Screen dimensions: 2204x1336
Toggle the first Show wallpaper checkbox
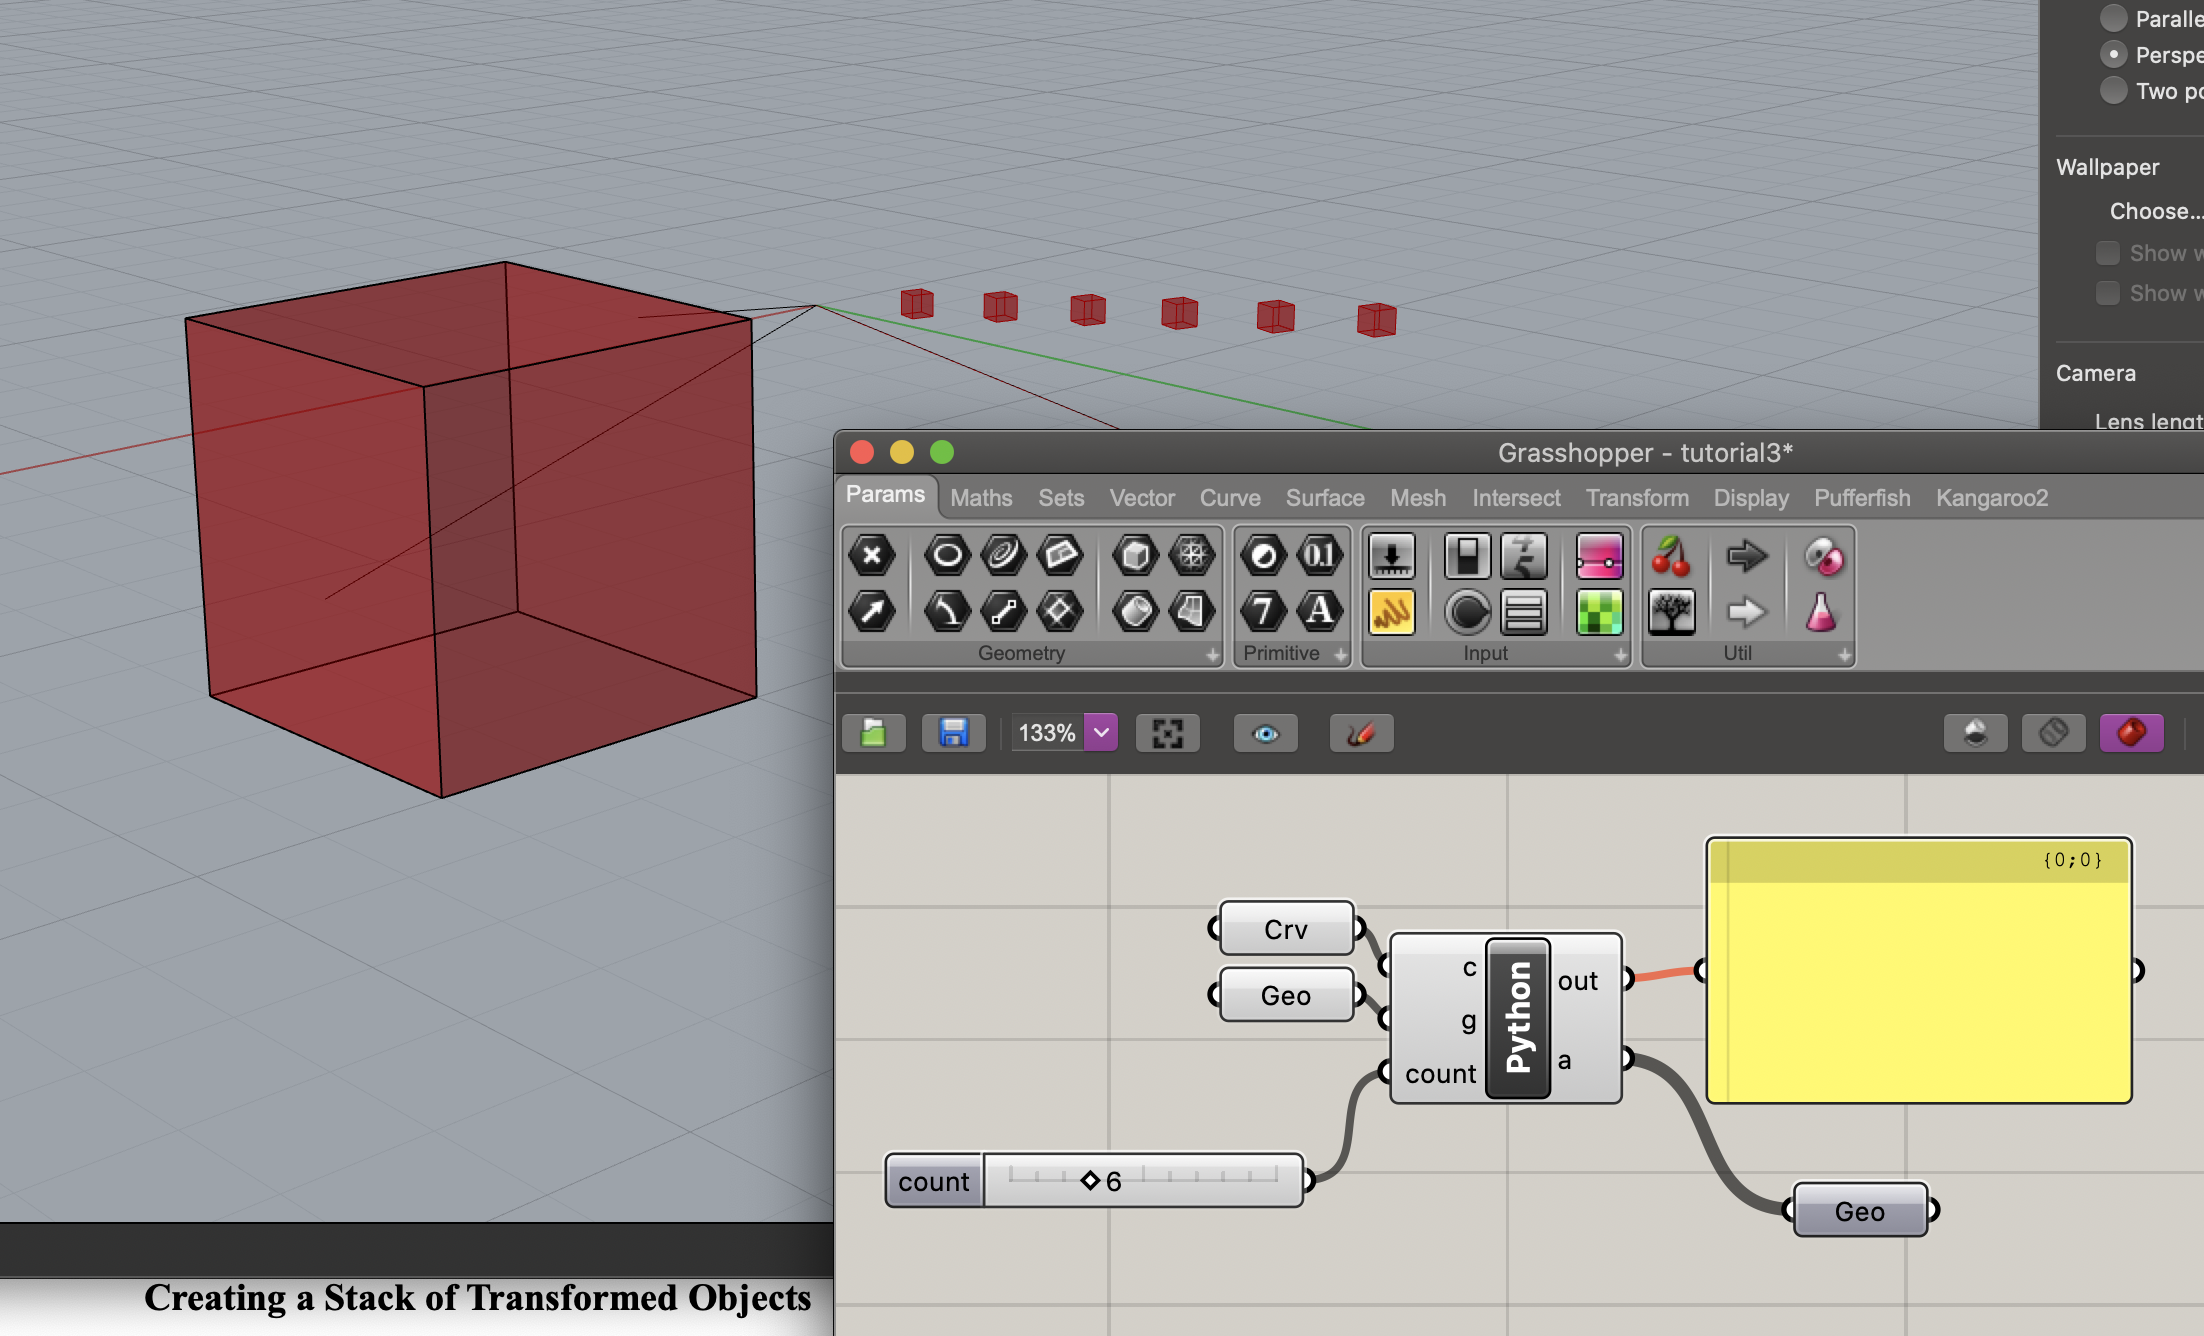point(2108,253)
